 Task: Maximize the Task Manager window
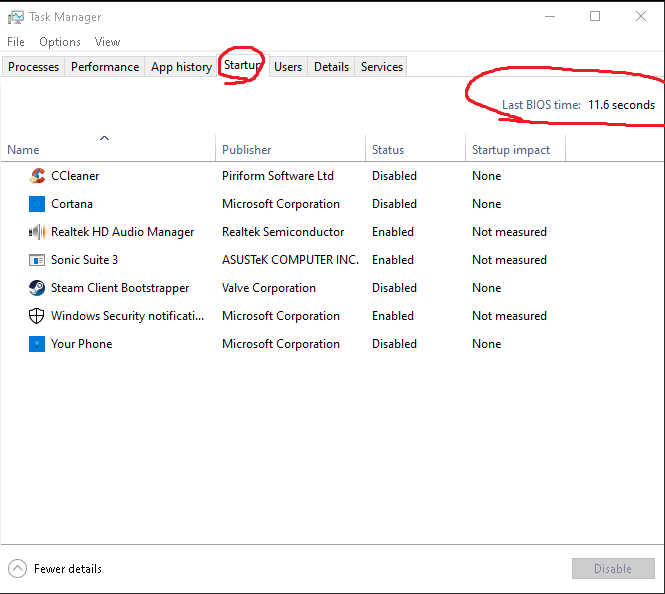(595, 17)
